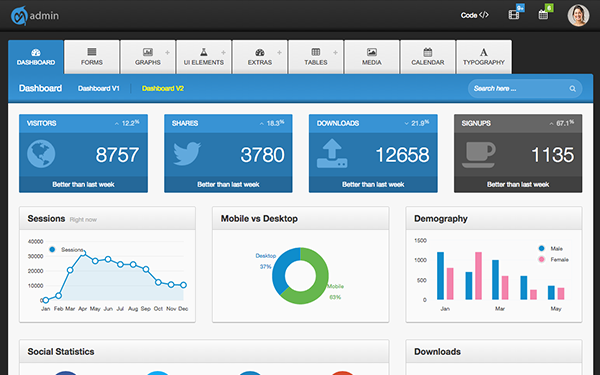This screenshot has width=600, height=375.
Task: Open the Typography tab
Action: (x=484, y=57)
